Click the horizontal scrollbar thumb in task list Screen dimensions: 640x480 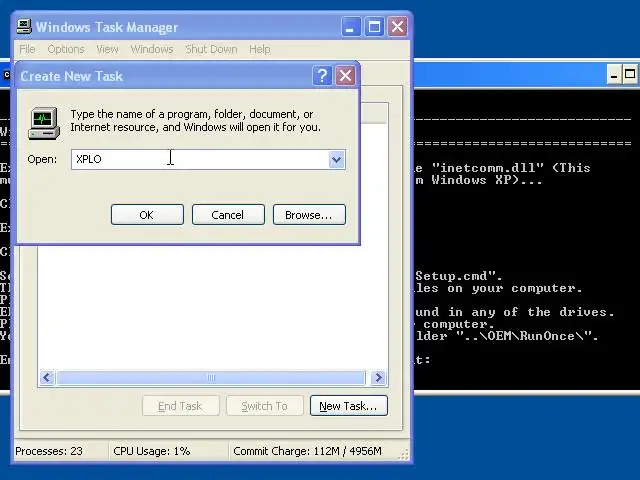211,378
